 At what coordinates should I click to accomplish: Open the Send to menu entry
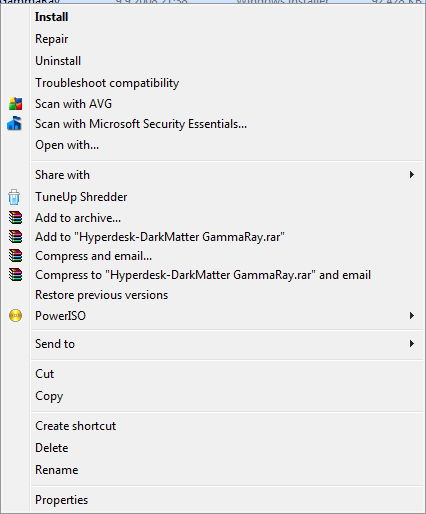(55, 344)
